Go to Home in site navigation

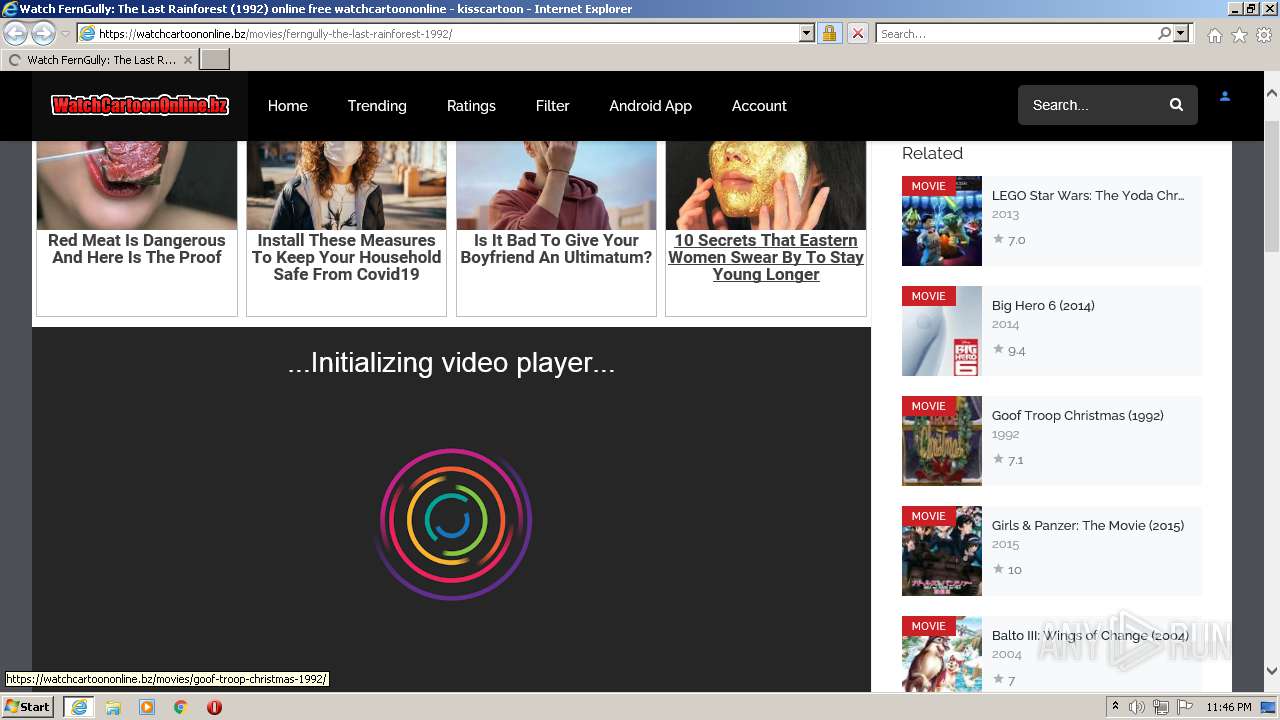tap(288, 105)
